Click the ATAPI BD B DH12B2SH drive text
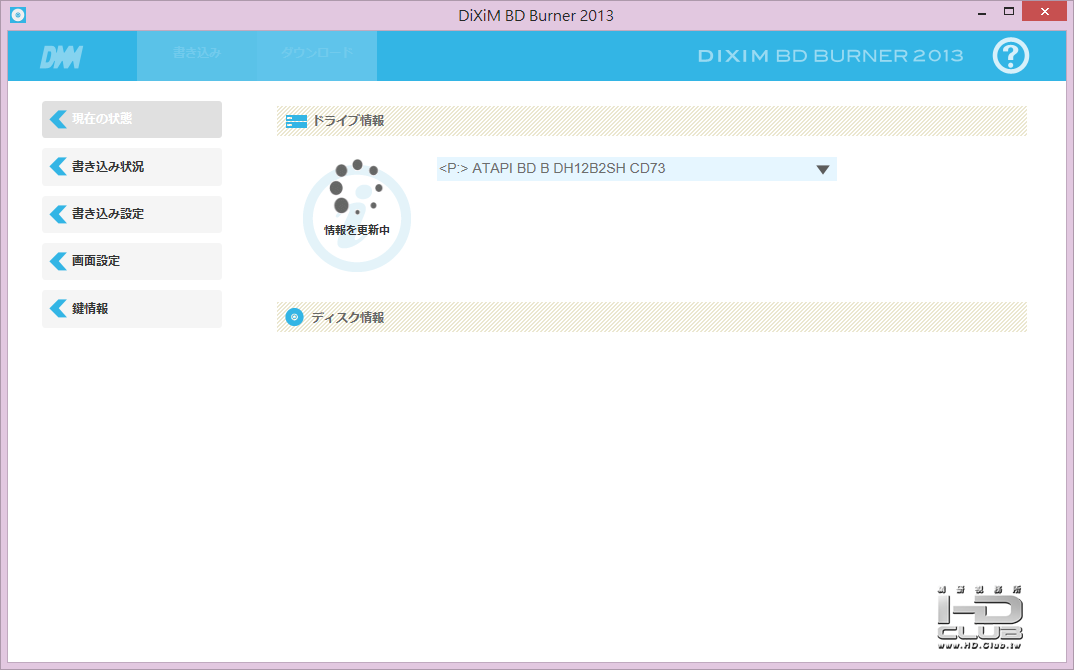The height and width of the screenshot is (670, 1074). [x=552, y=169]
